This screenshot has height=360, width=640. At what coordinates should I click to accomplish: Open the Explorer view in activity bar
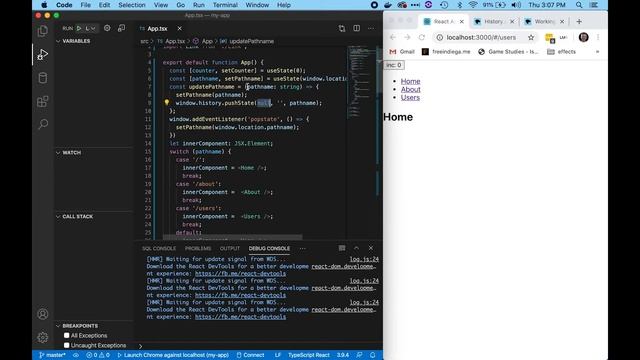click(42, 31)
